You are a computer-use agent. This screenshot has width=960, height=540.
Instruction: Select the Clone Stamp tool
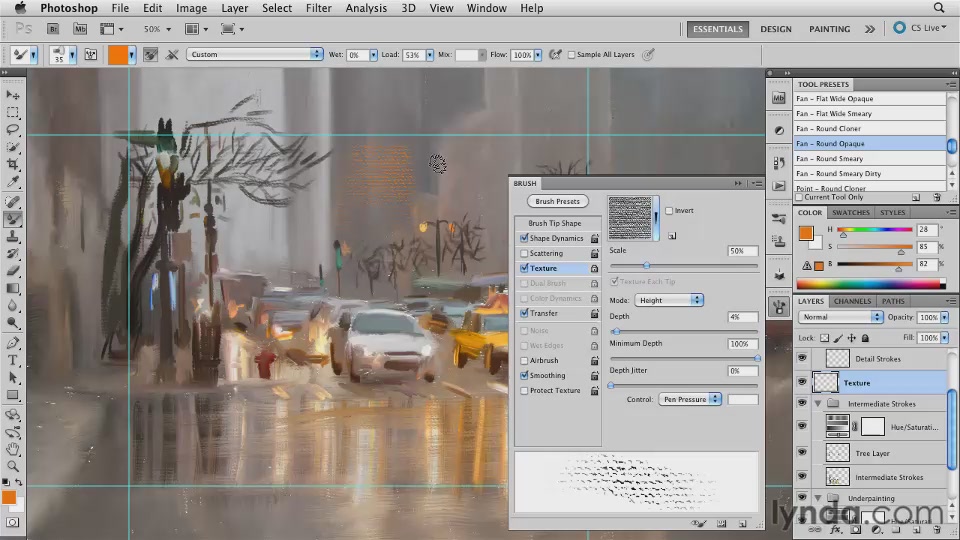[13, 236]
